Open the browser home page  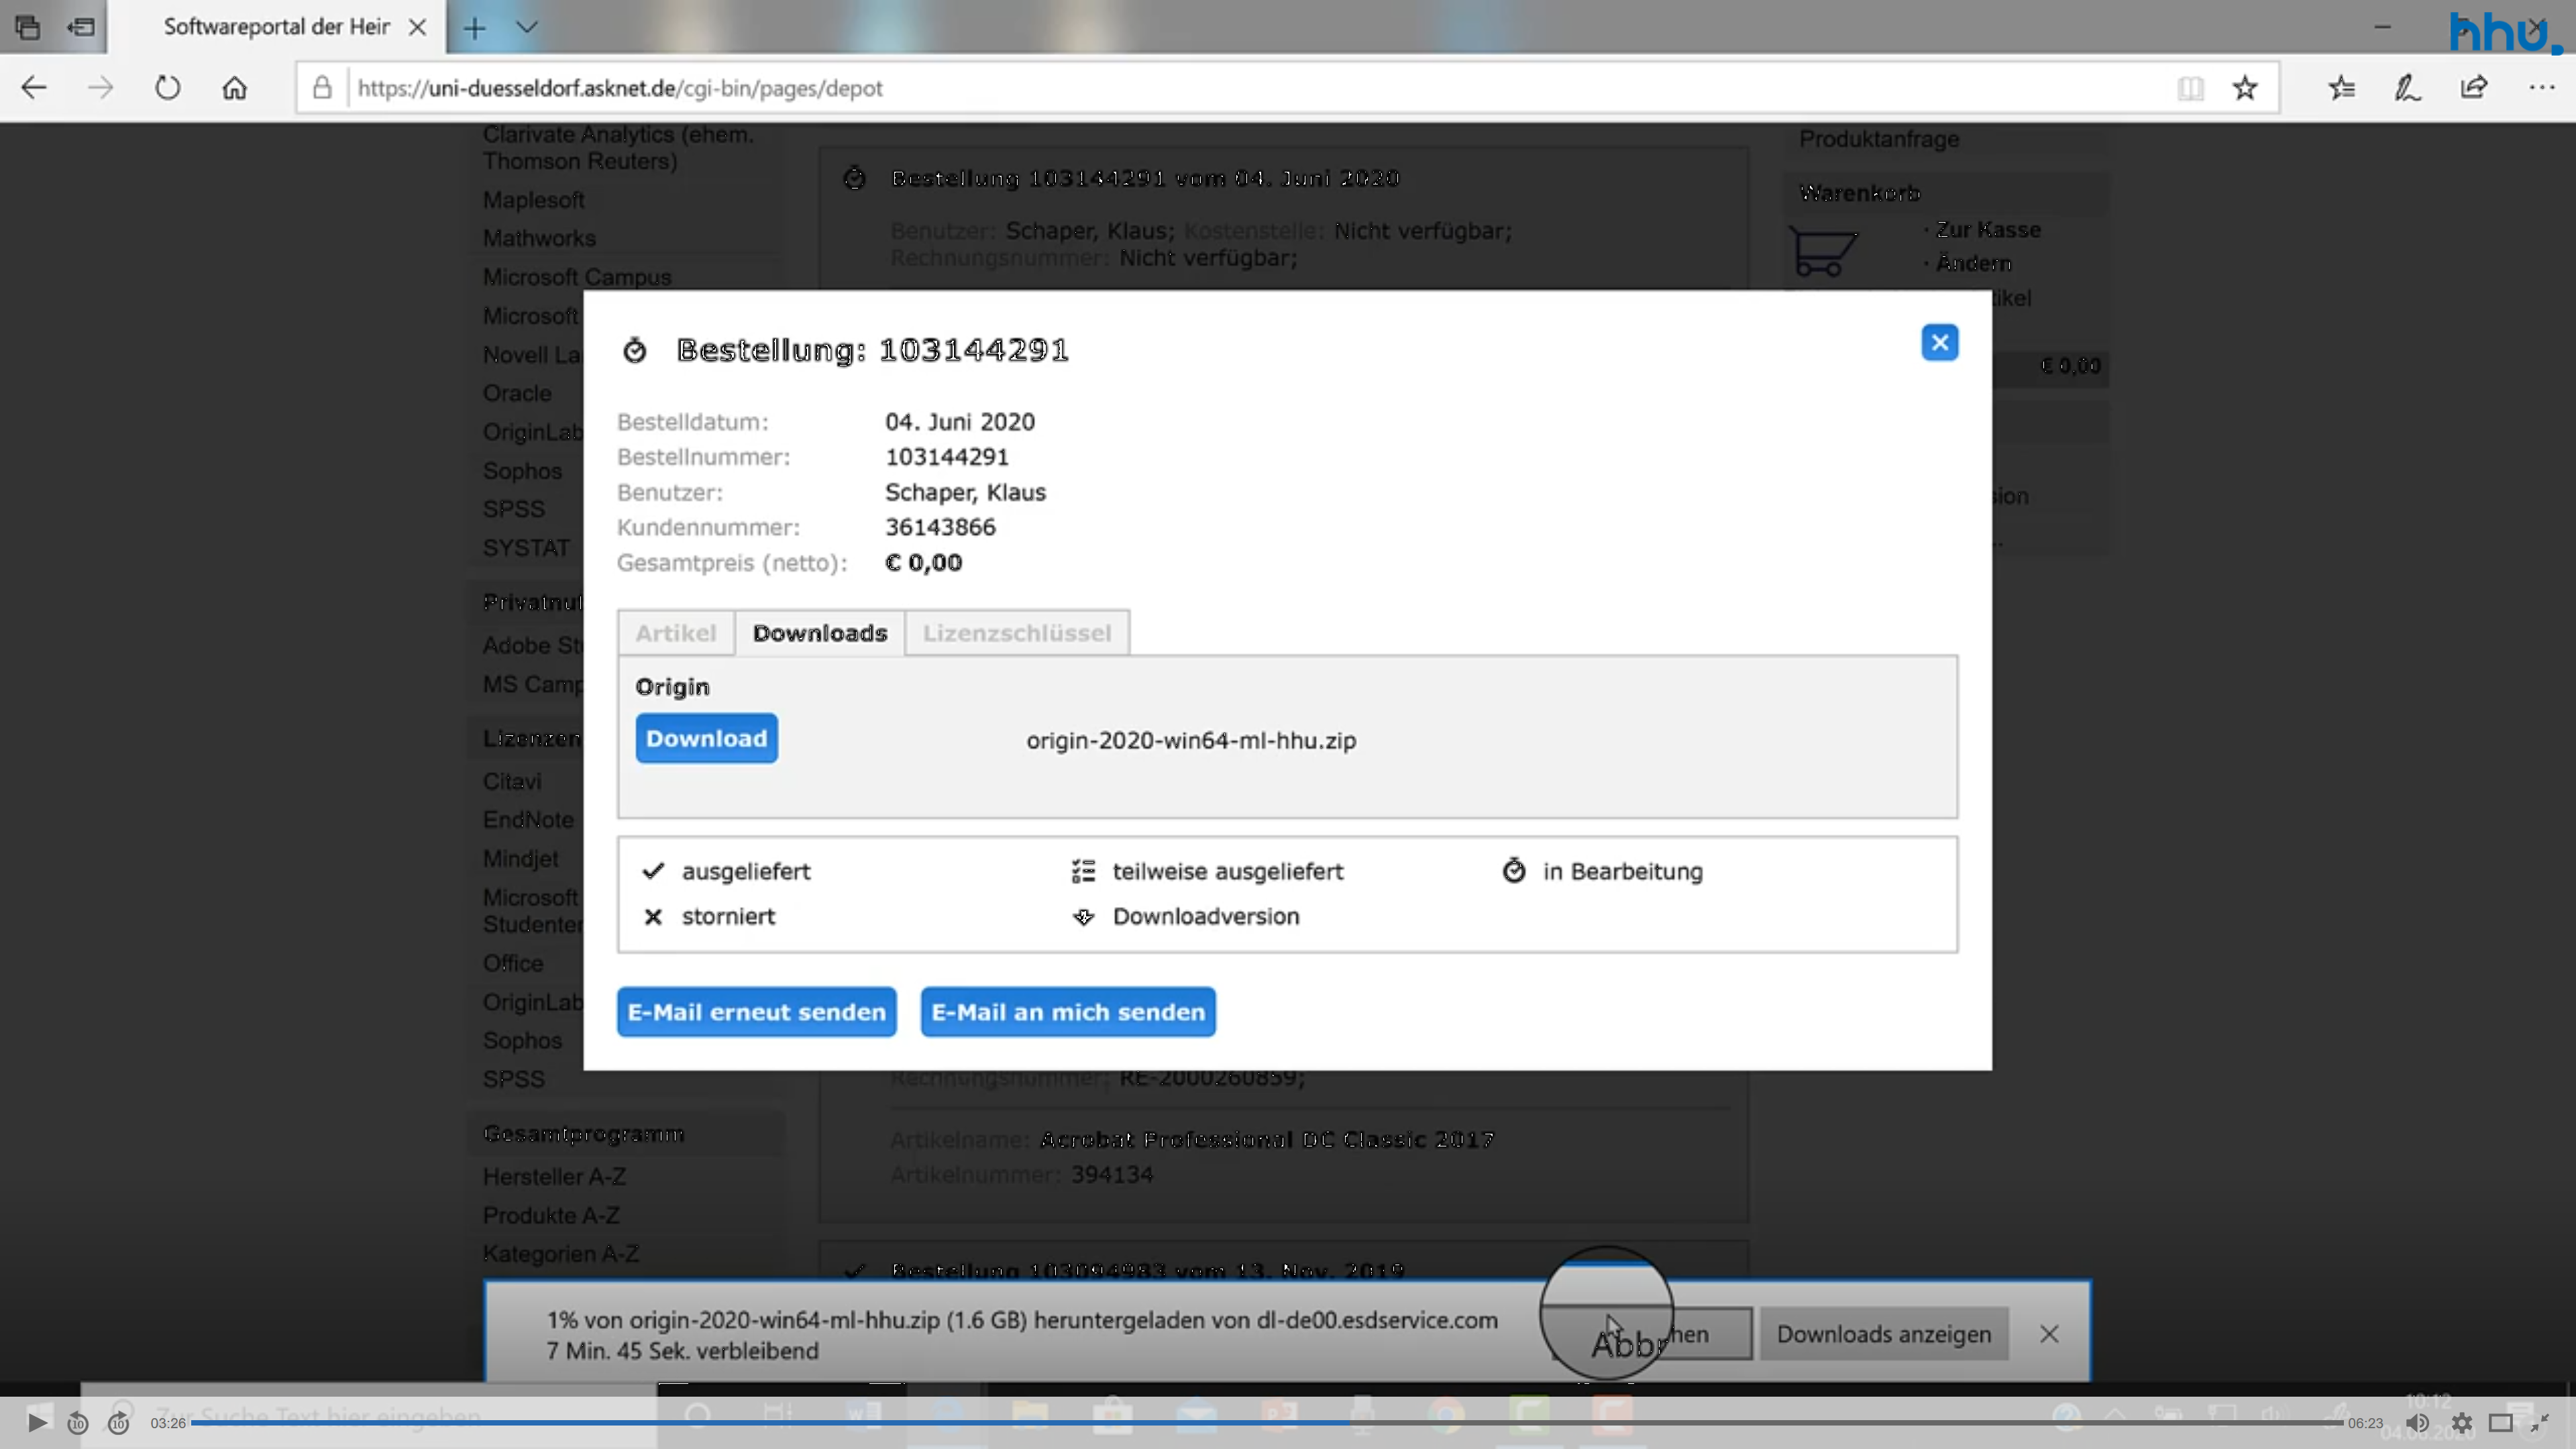point(234,88)
